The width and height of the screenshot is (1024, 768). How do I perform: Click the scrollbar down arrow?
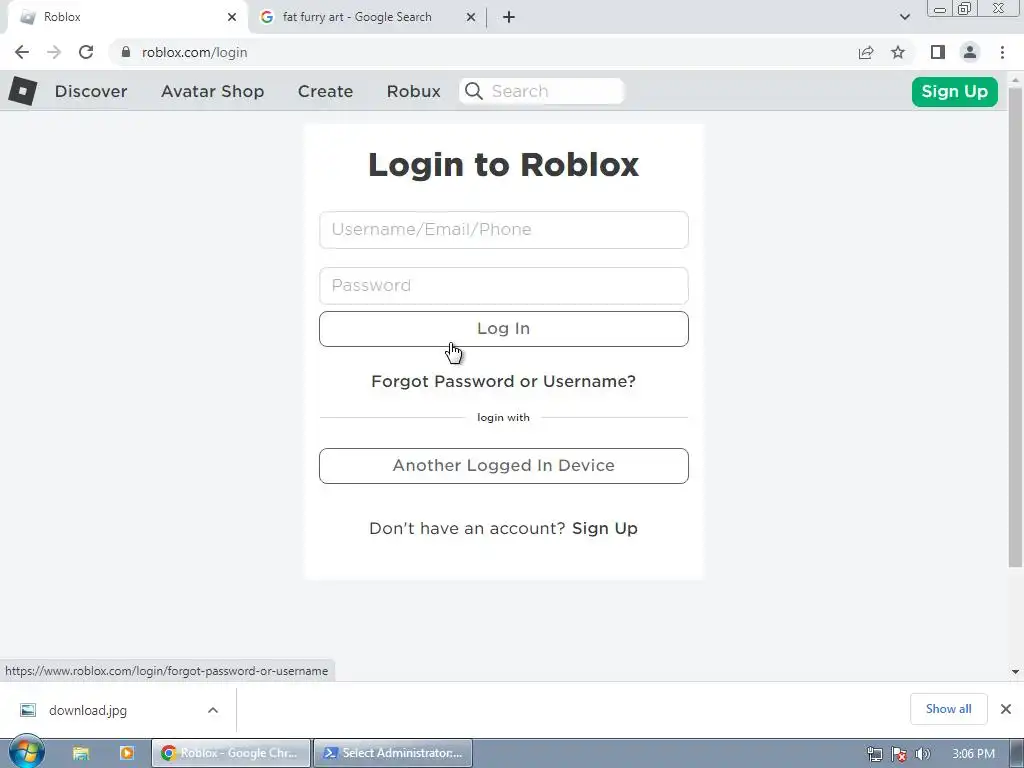click(x=1015, y=671)
